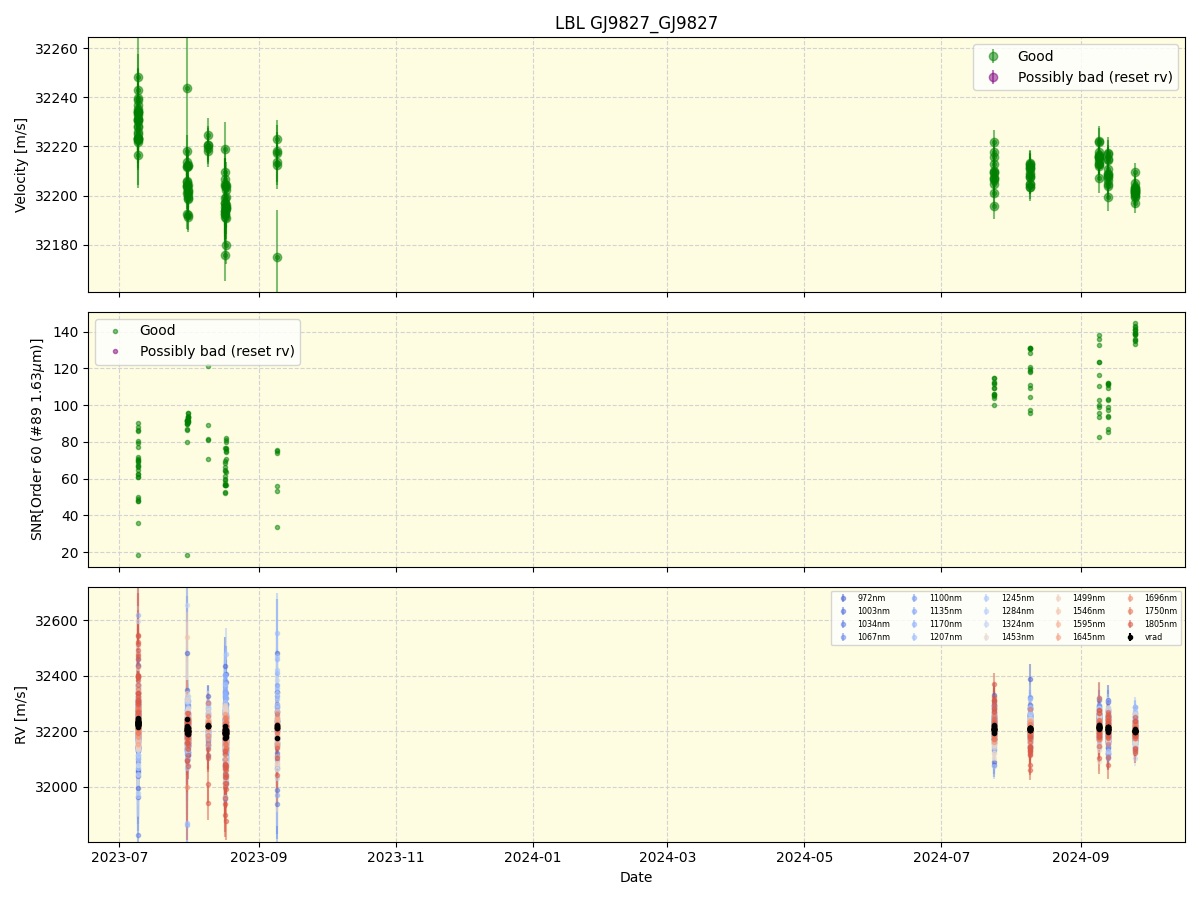Click the 32220 velocity tick label
Image resolution: width=1200 pixels, height=900 pixels.
coord(58,147)
